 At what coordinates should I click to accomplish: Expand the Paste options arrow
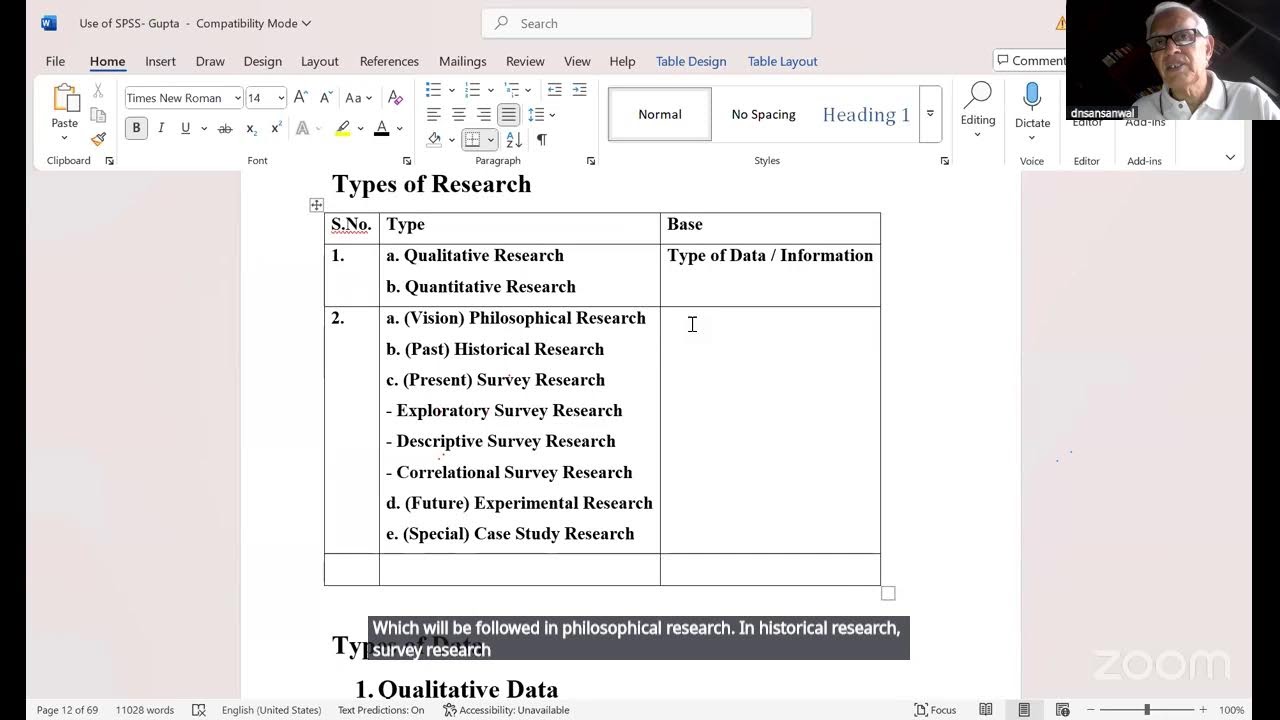[x=65, y=138]
